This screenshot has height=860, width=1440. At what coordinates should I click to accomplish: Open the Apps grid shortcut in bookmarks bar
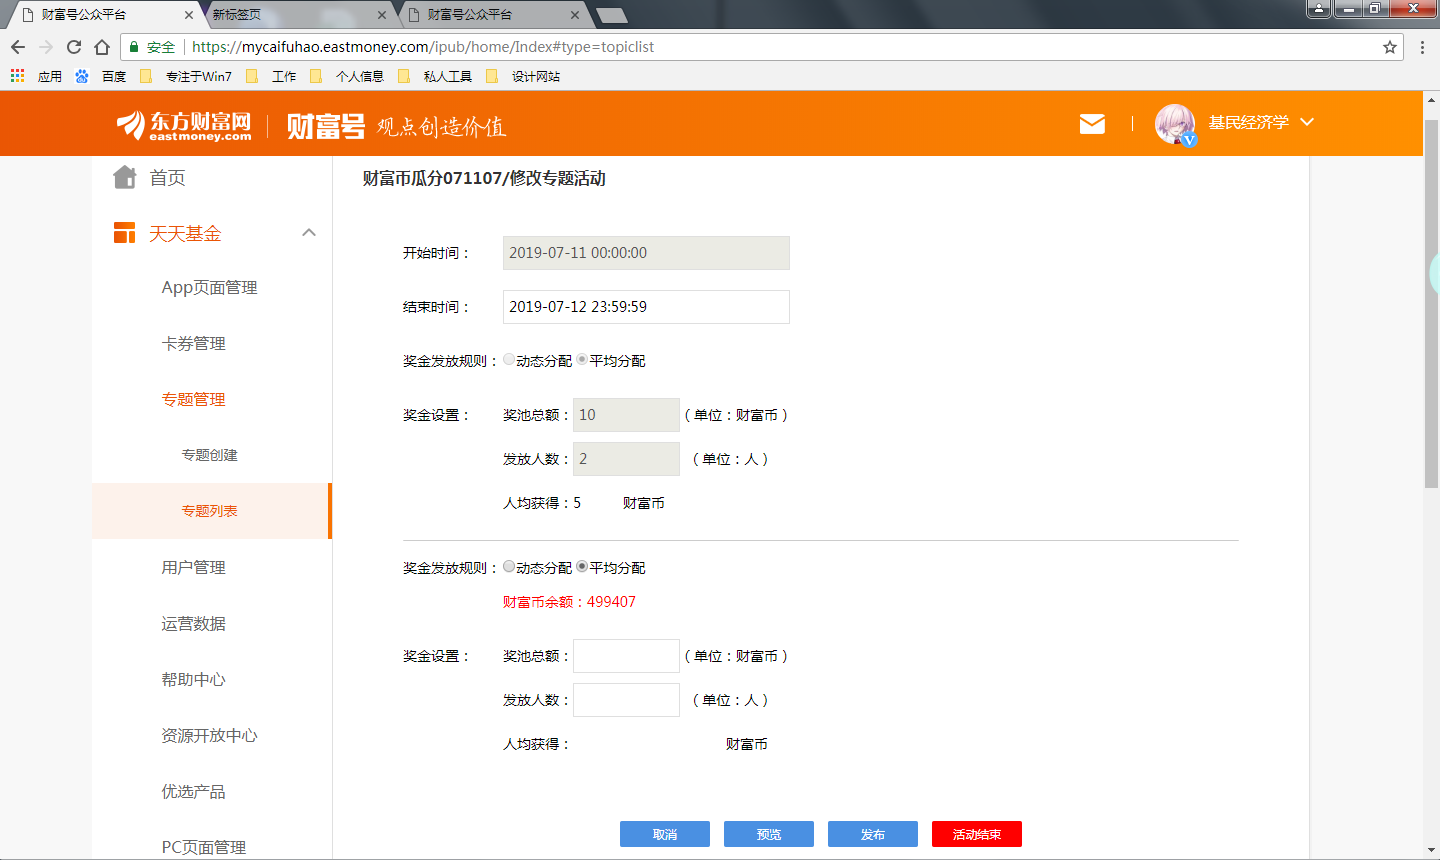point(17,76)
